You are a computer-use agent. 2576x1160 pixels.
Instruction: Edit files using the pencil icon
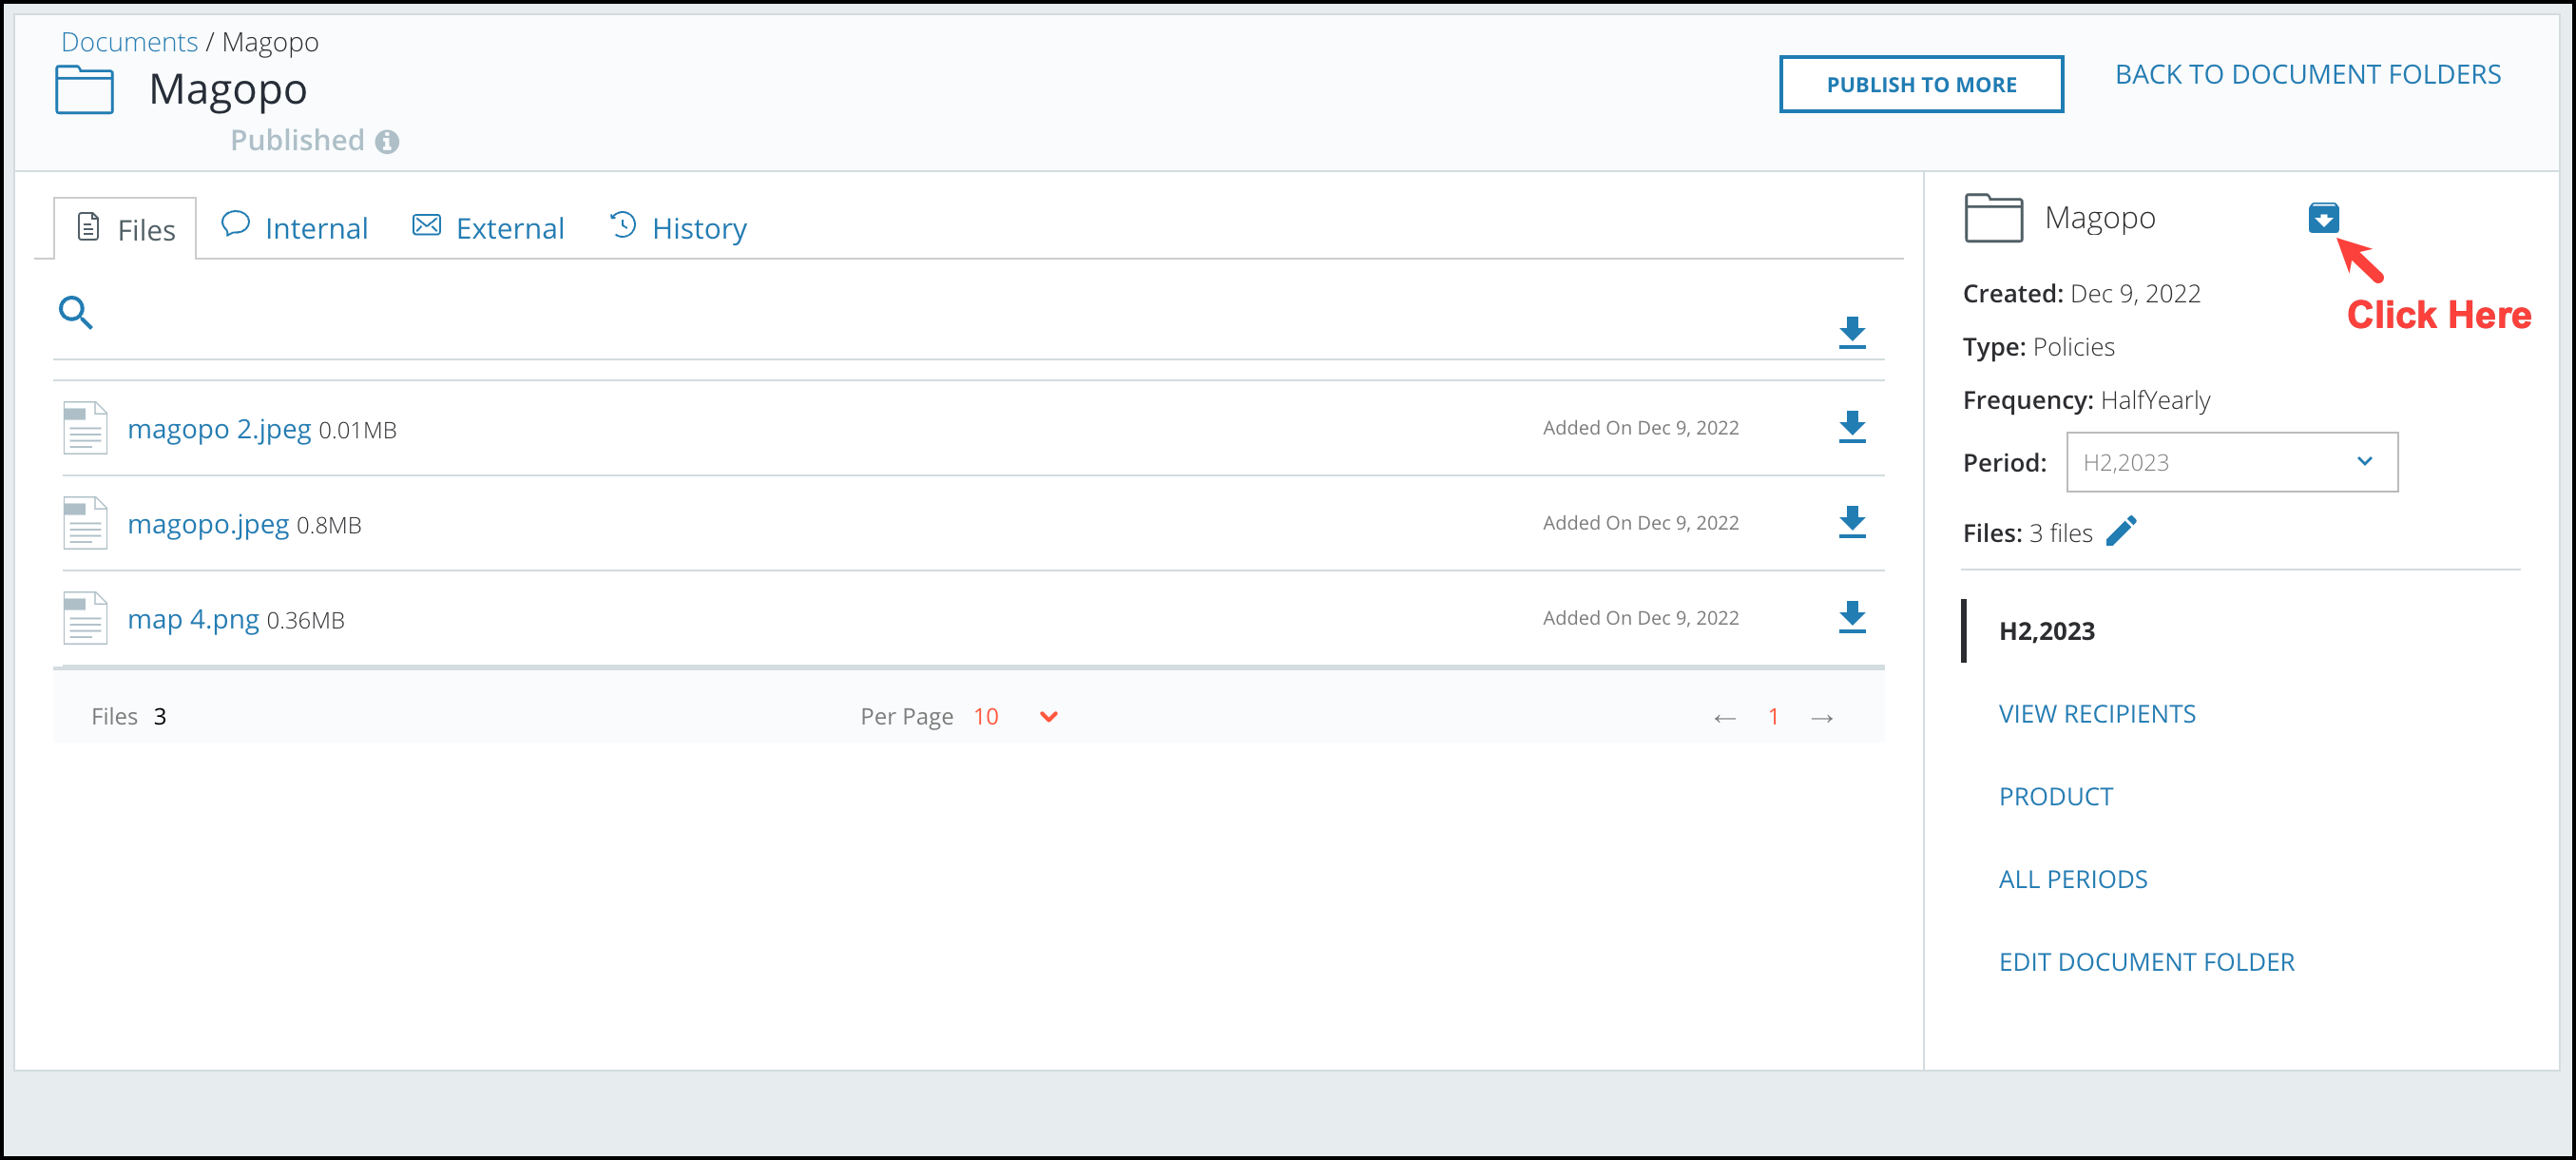[x=2122, y=531]
